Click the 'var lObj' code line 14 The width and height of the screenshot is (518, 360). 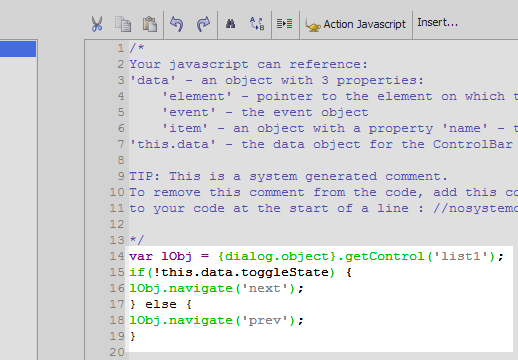point(316,256)
